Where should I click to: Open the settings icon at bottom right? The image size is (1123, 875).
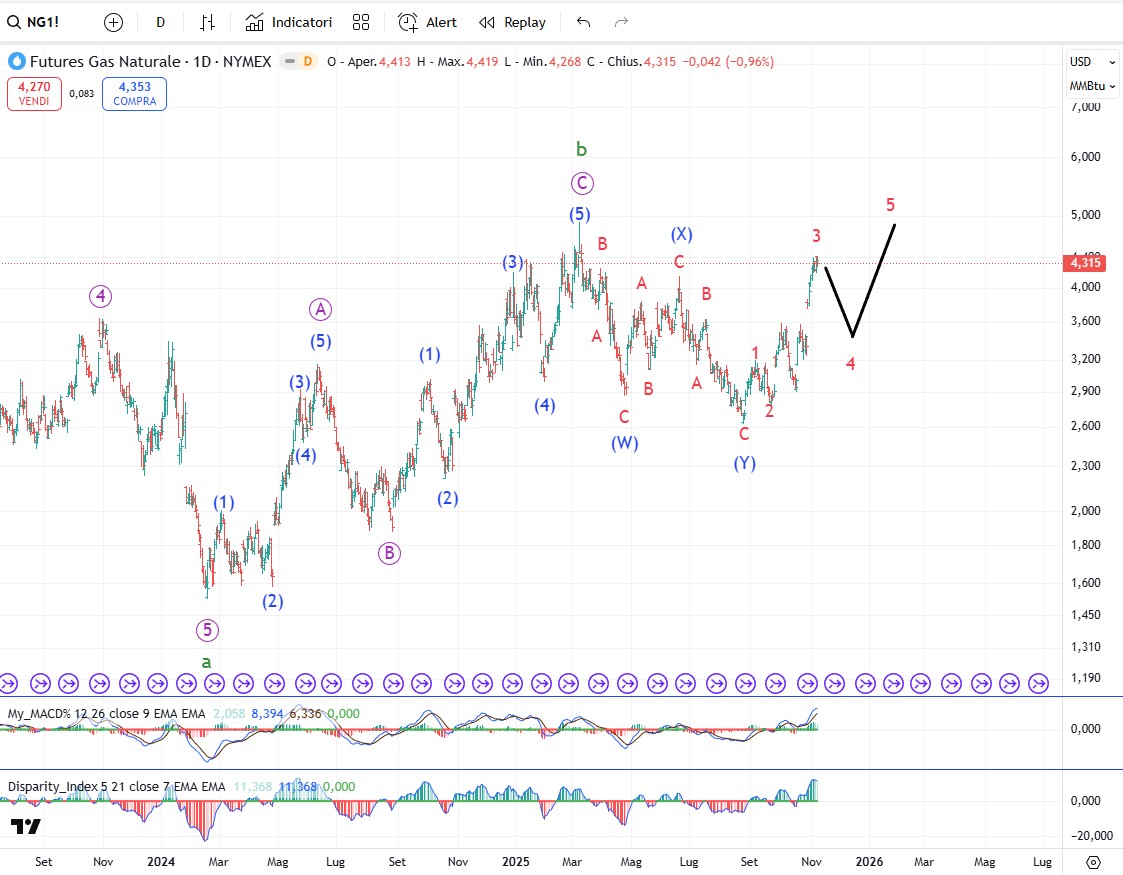(1093, 861)
